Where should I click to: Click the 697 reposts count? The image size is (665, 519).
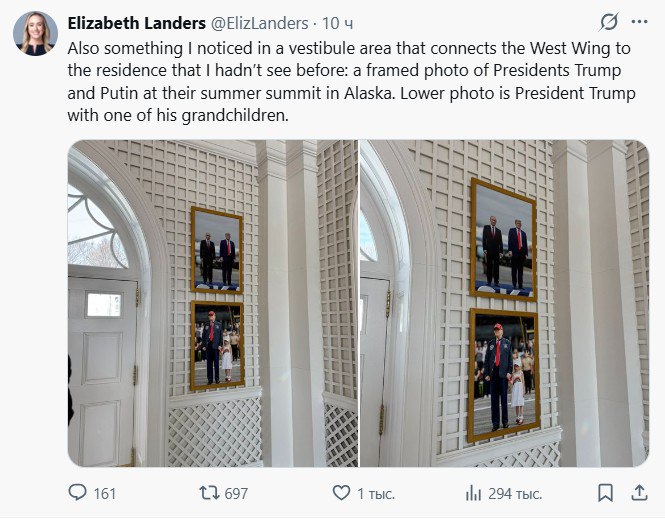point(236,493)
